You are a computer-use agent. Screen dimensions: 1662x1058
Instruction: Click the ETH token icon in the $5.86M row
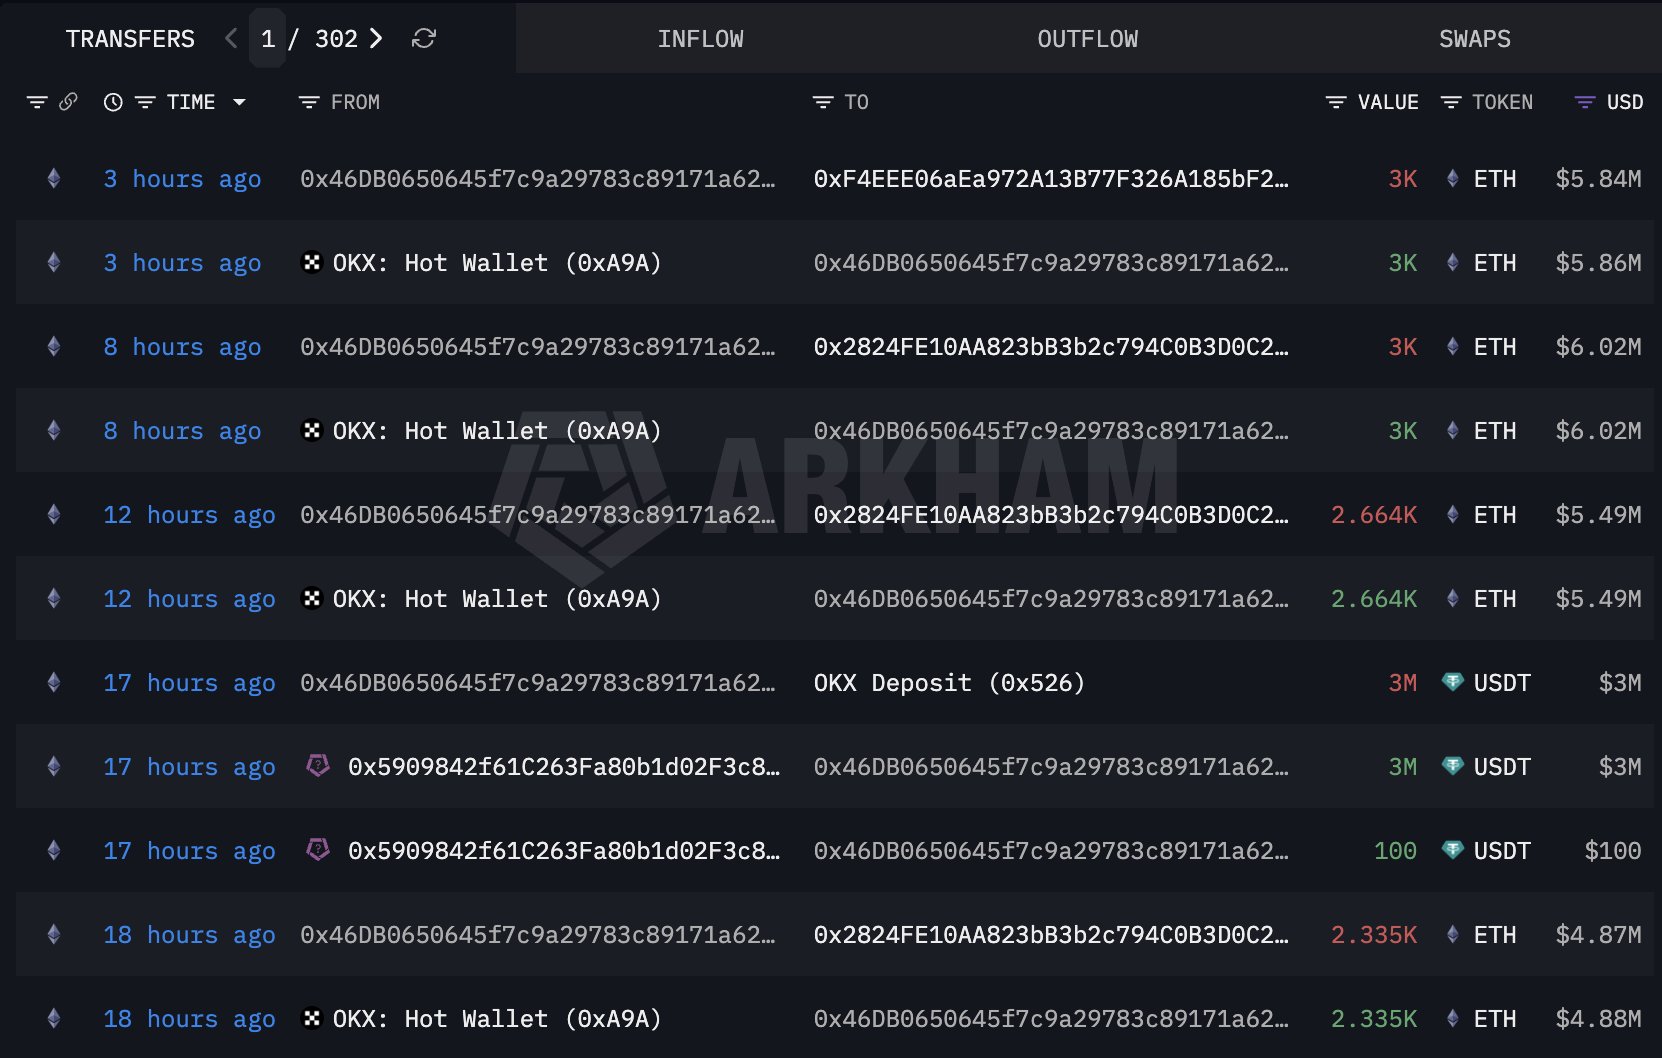click(1453, 263)
